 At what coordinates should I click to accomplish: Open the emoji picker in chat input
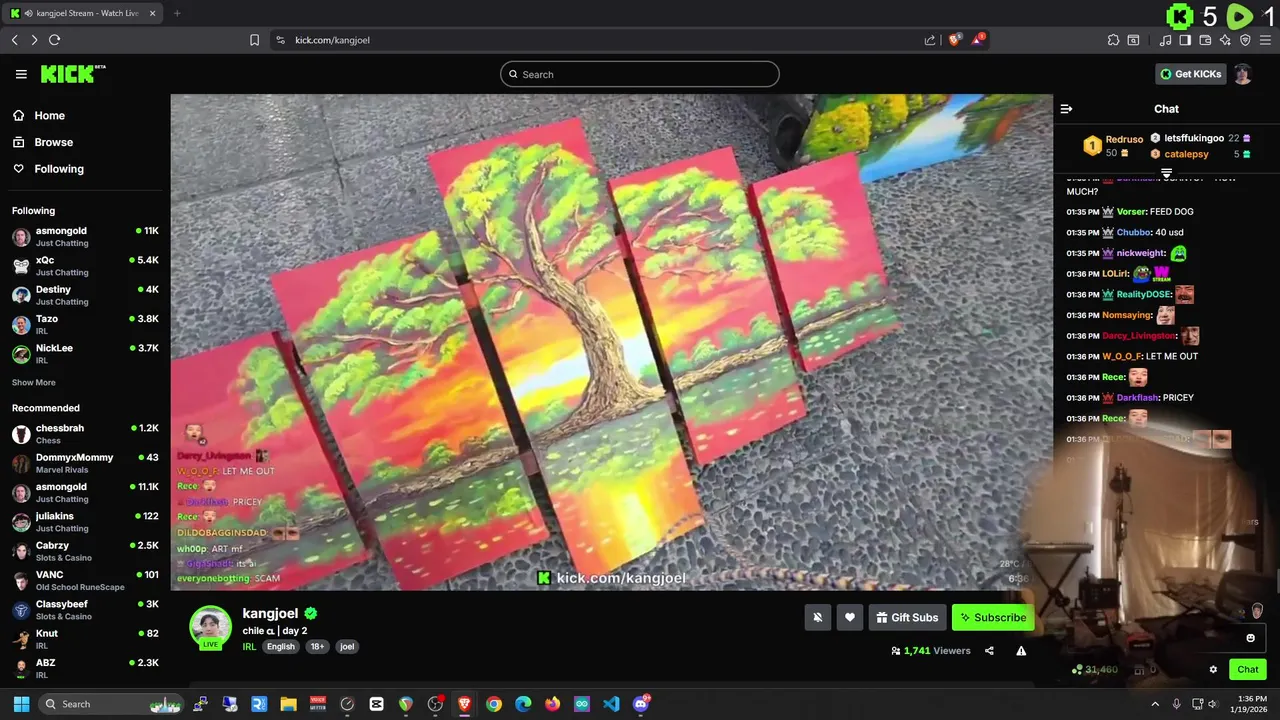pos(1250,638)
